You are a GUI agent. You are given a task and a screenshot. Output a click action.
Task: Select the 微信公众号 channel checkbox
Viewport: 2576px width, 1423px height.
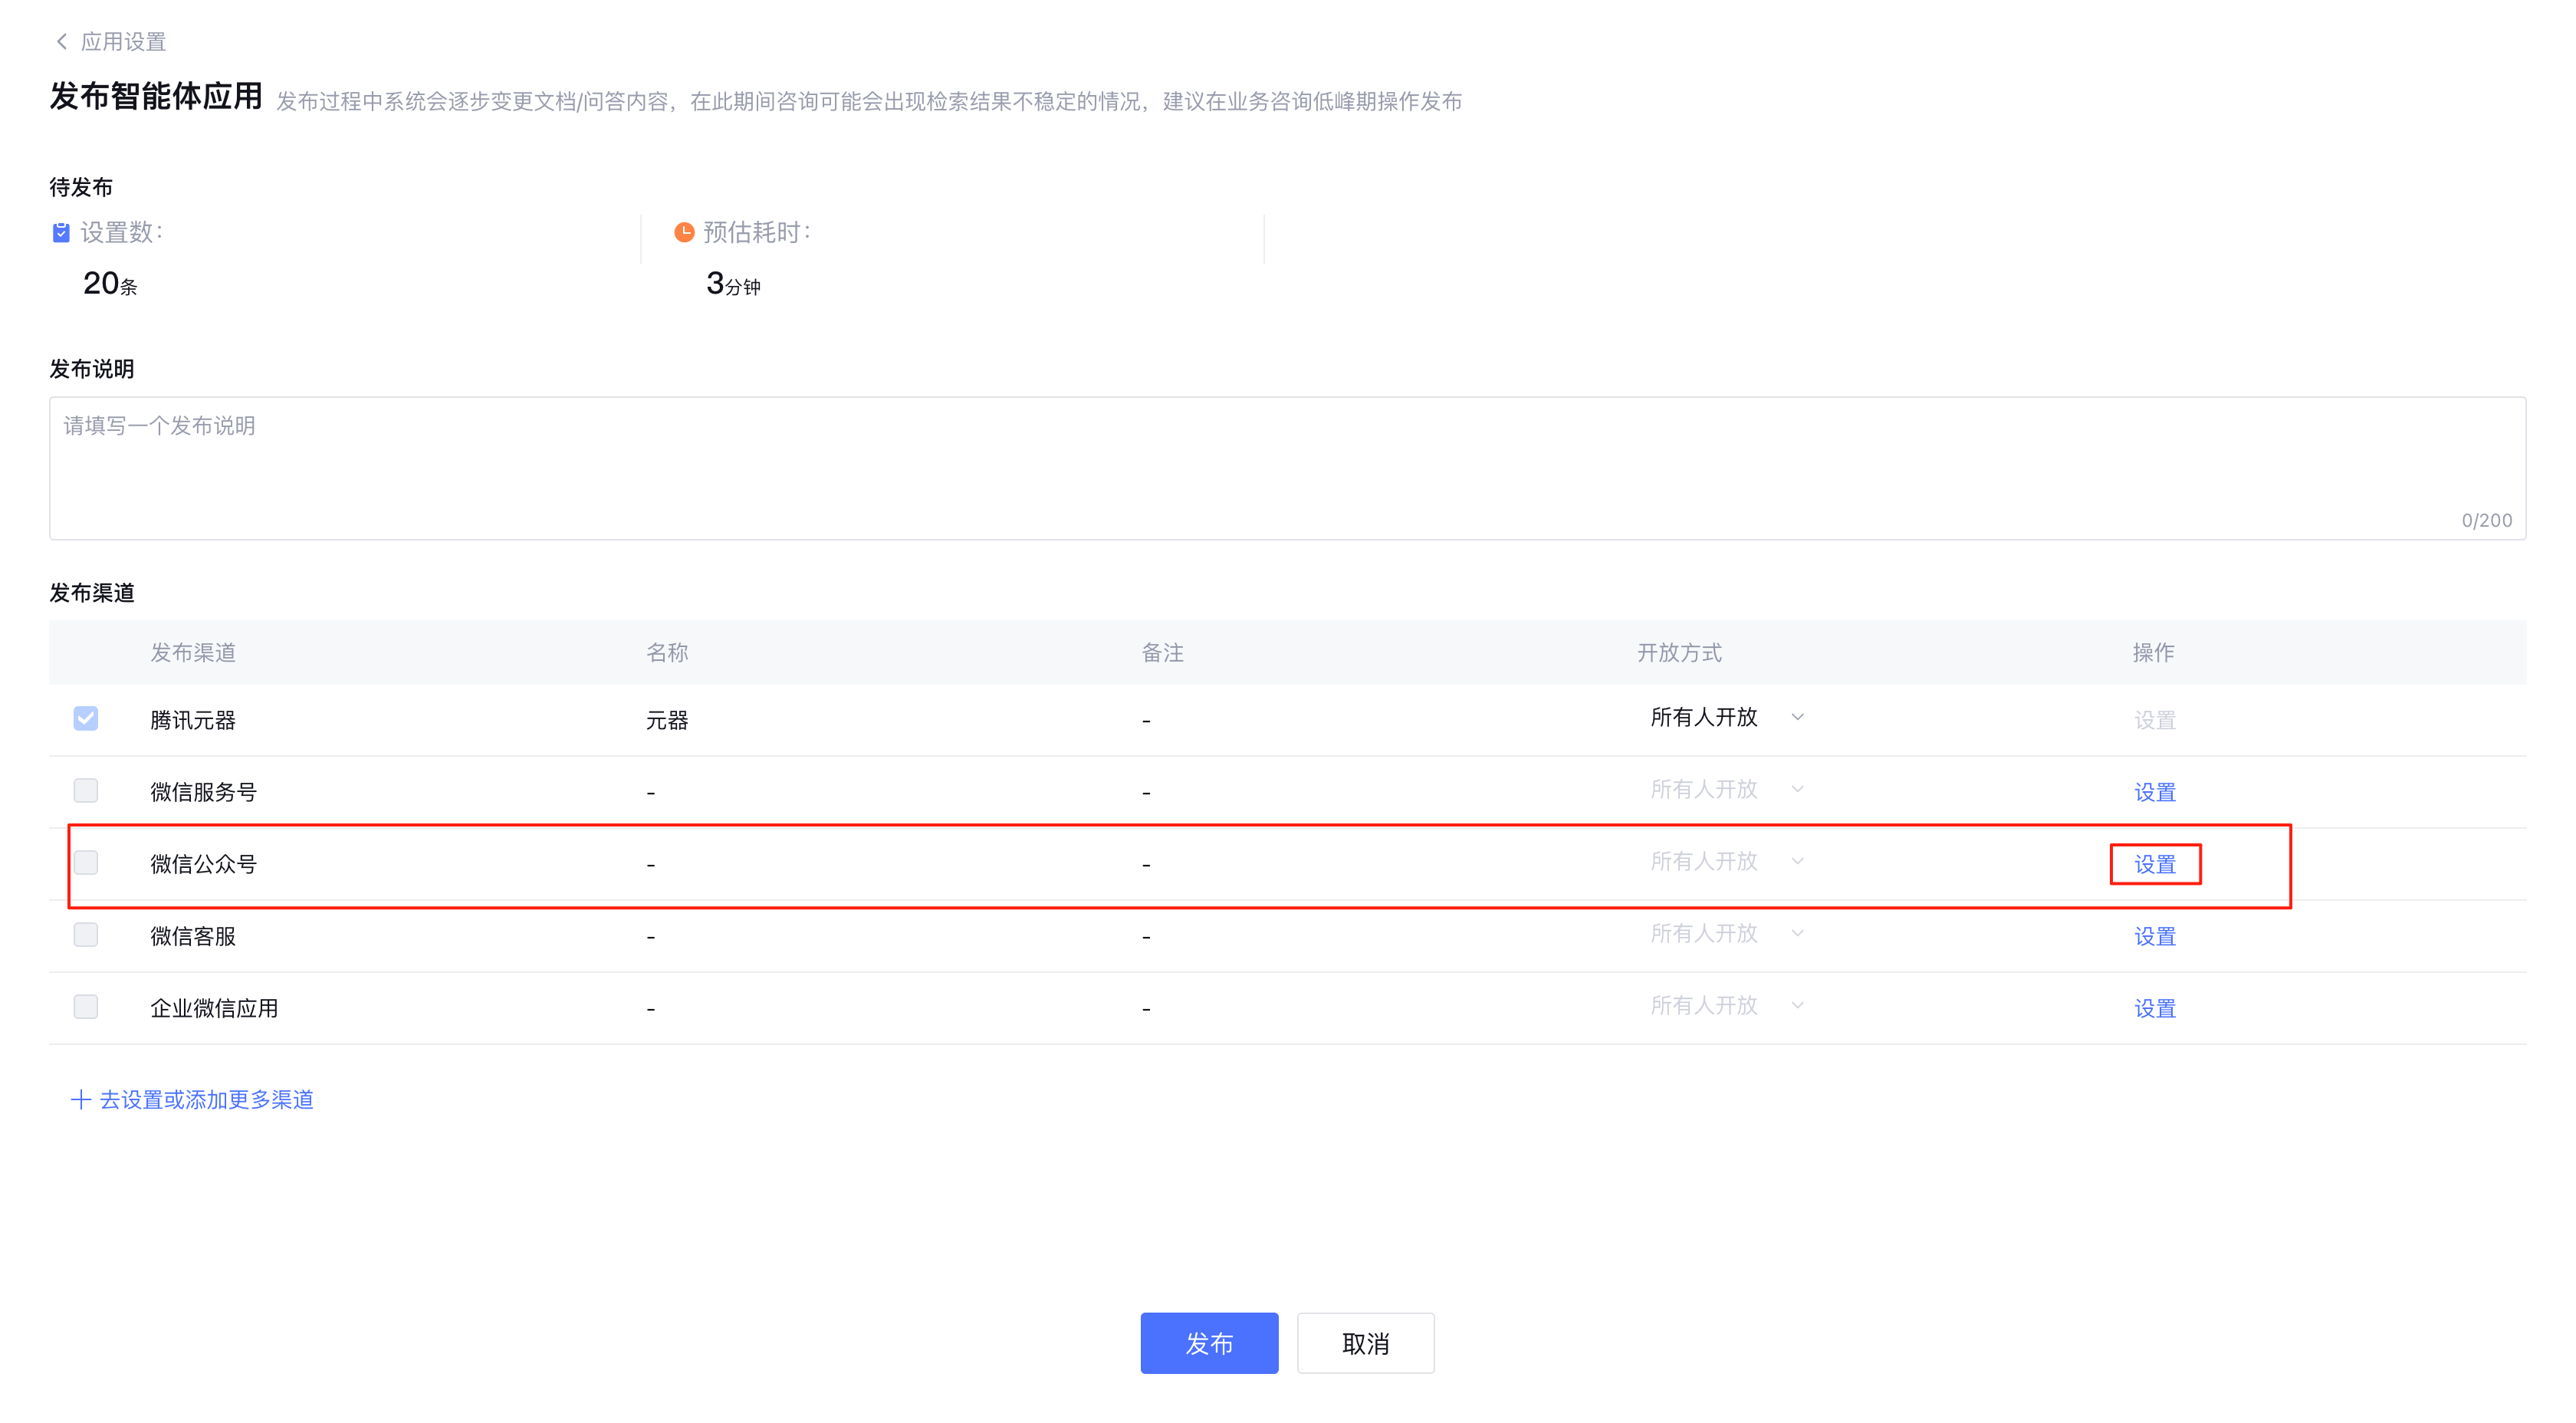coord(86,862)
